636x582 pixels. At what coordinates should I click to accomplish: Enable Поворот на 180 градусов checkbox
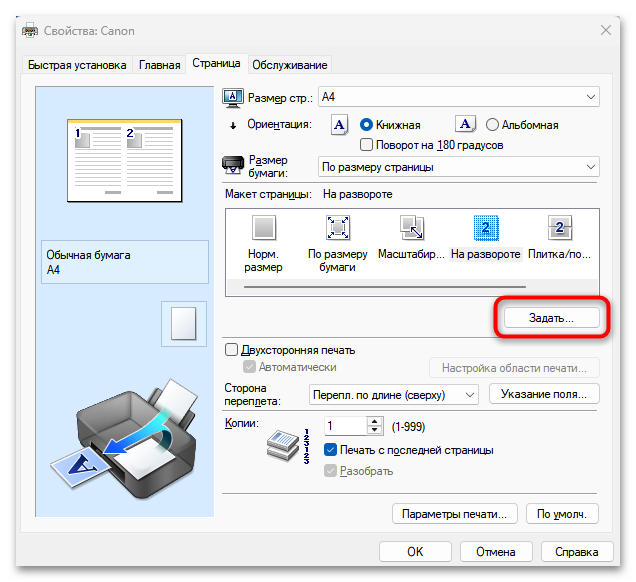pyautogui.click(x=366, y=145)
